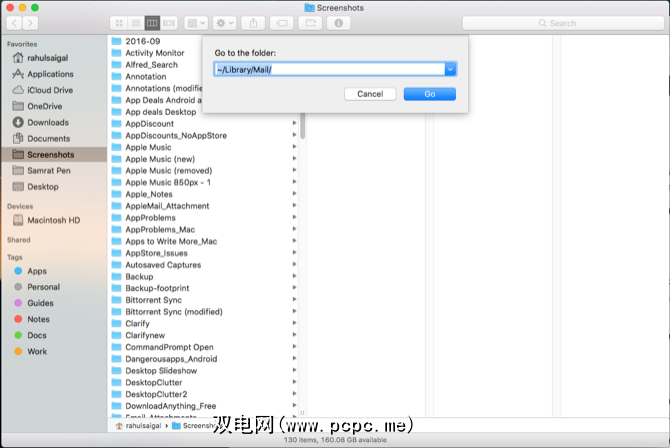
Task: Open Desktop in sidebar
Action: (x=42, y=187)
